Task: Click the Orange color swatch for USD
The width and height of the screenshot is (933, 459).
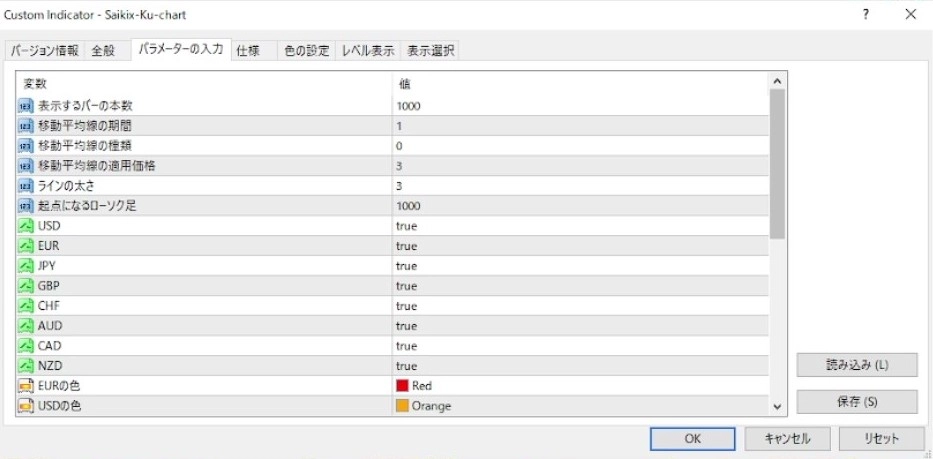Action: 403,406
